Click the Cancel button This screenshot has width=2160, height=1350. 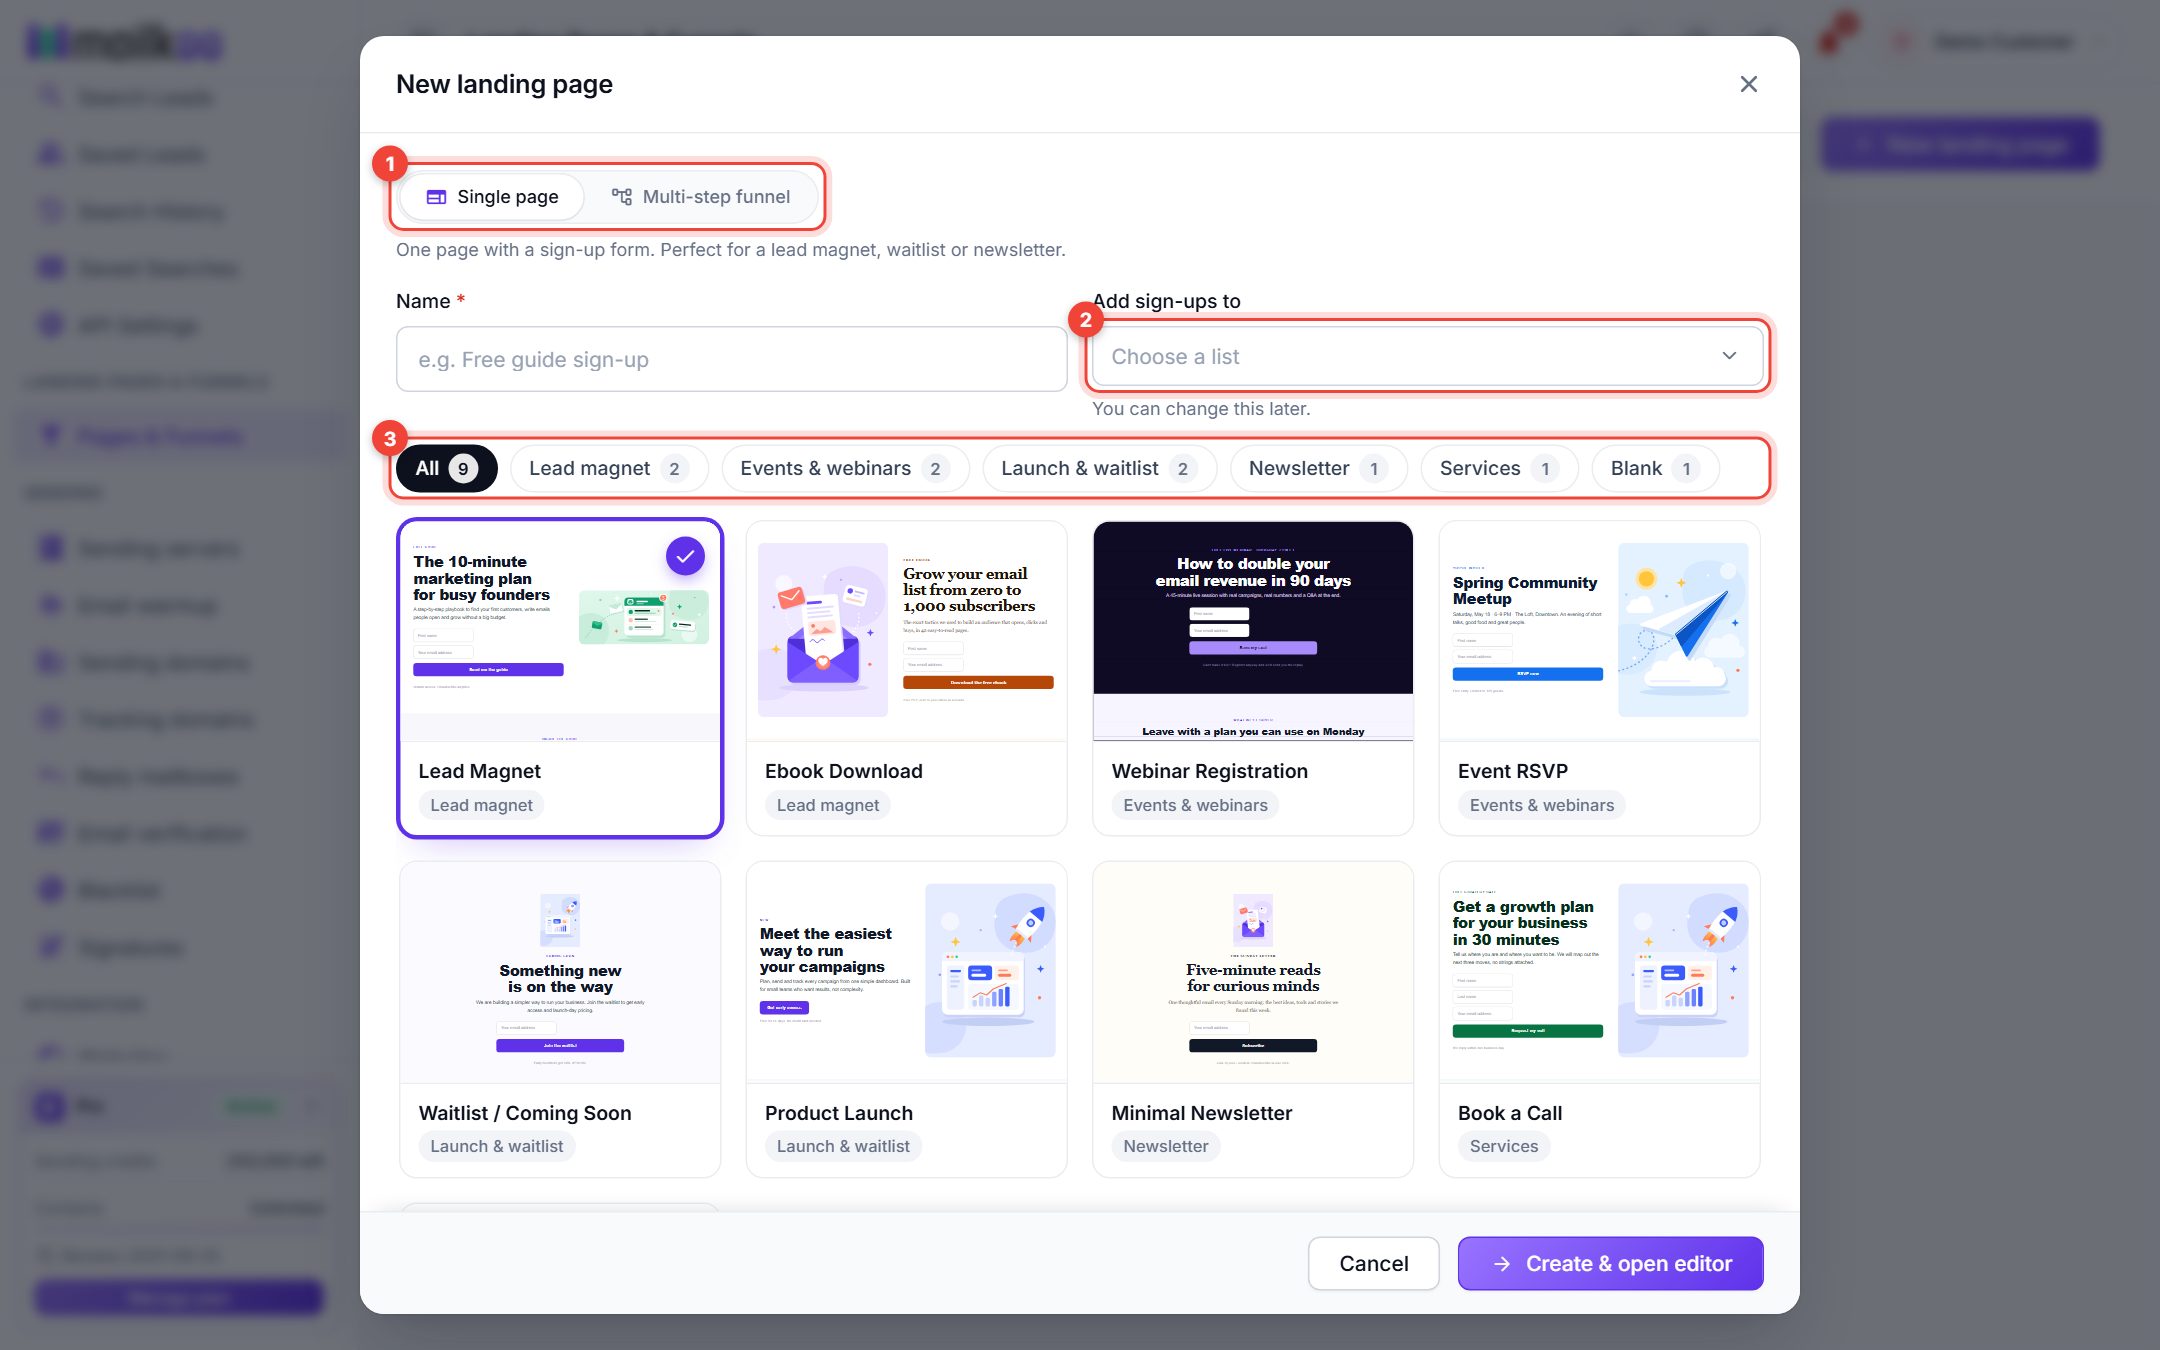pos(1373,1263)
